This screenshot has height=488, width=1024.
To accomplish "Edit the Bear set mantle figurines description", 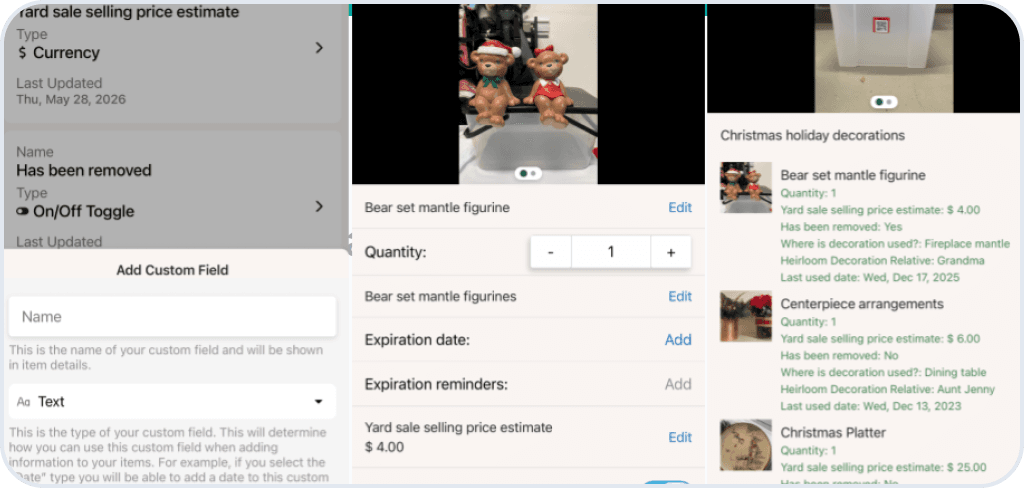I will point(680,297).
